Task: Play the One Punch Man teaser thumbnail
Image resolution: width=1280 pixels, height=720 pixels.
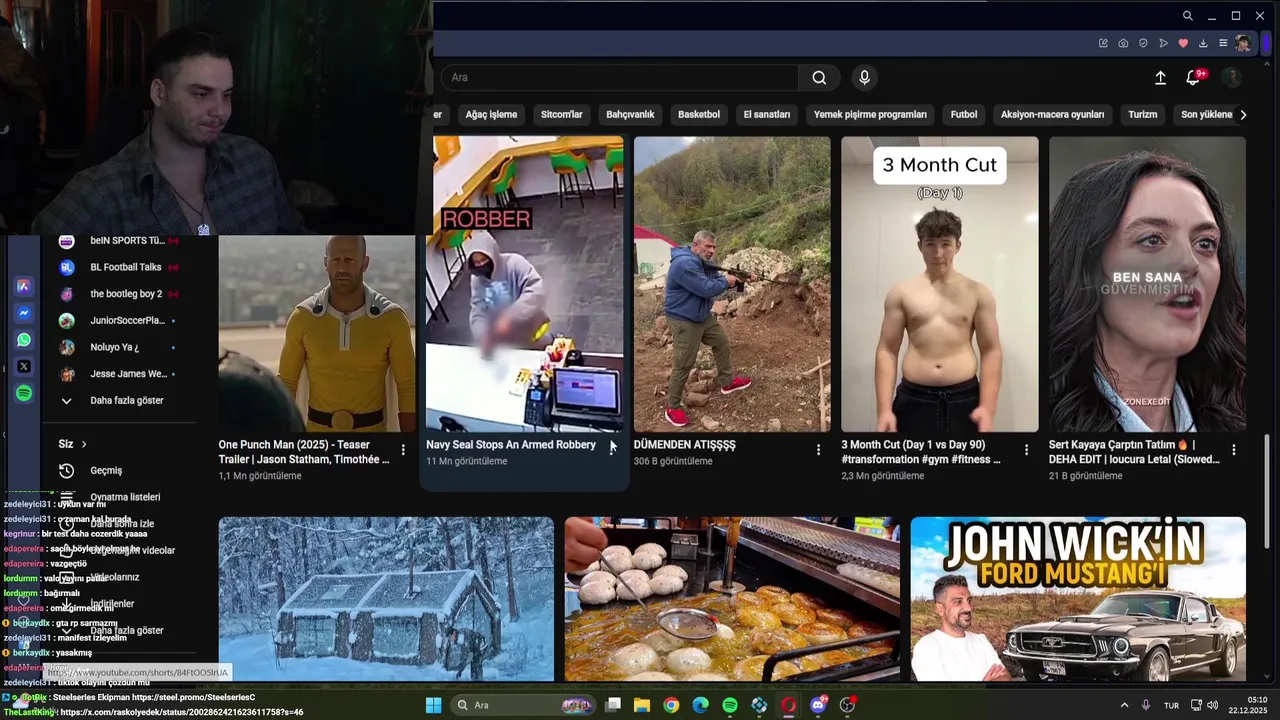Action: tap(317, 334)
